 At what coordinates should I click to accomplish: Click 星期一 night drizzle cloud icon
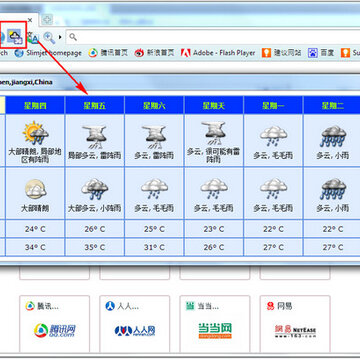tap(273, 189)
